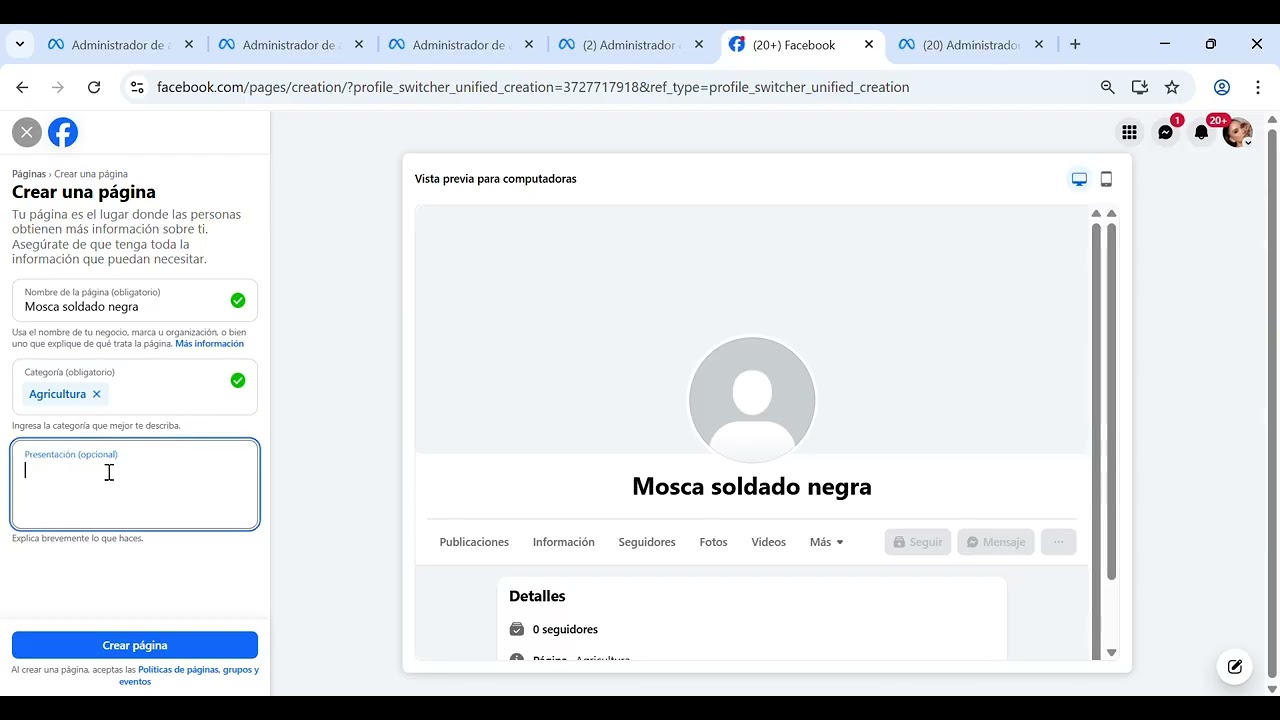Expand the Más dropdown in preview
Image resolution: width=1280 pixels, height=720 pixels.
pos(827,542)
